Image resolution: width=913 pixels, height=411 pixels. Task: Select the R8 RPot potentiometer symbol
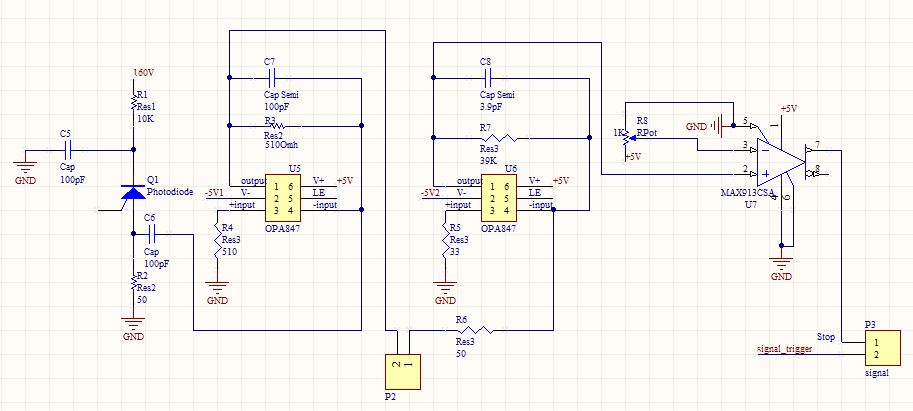[x=627, y=139]
